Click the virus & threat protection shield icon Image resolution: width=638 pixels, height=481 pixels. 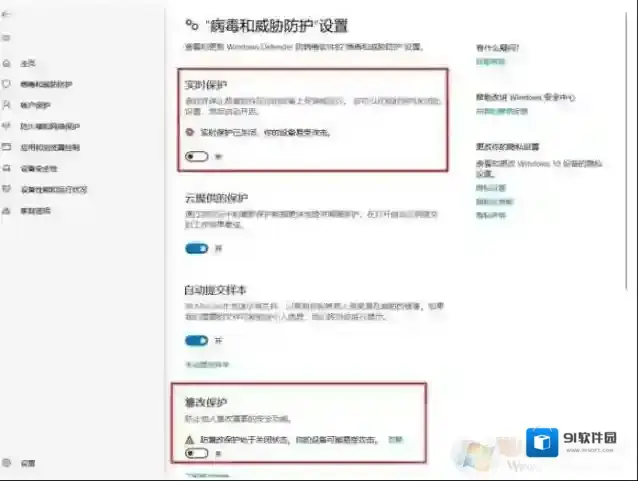[x=8, y=84]
